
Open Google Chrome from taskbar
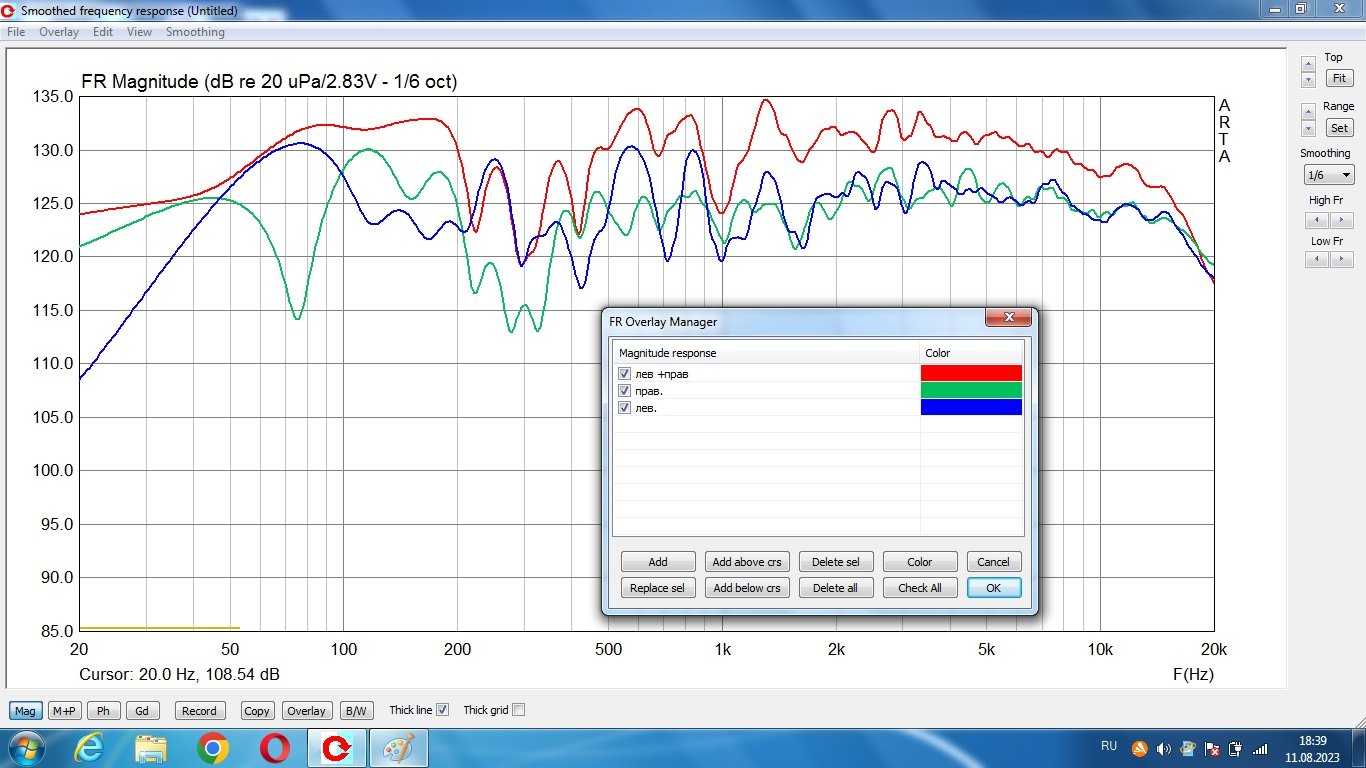pos(212,748)
